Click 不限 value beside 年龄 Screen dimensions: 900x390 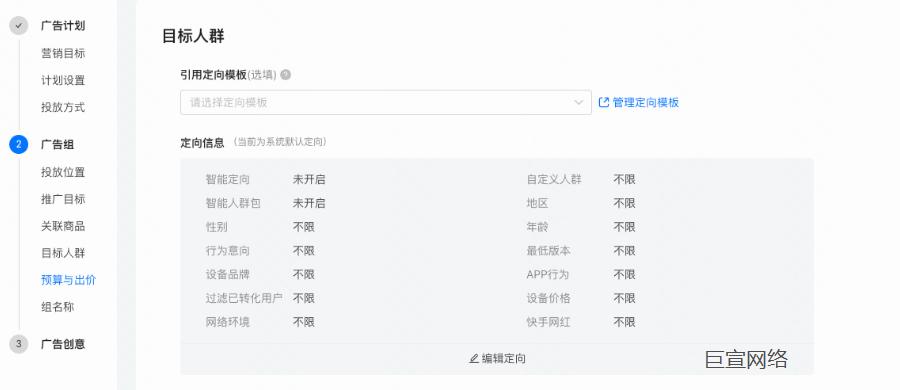click(624, 227)
